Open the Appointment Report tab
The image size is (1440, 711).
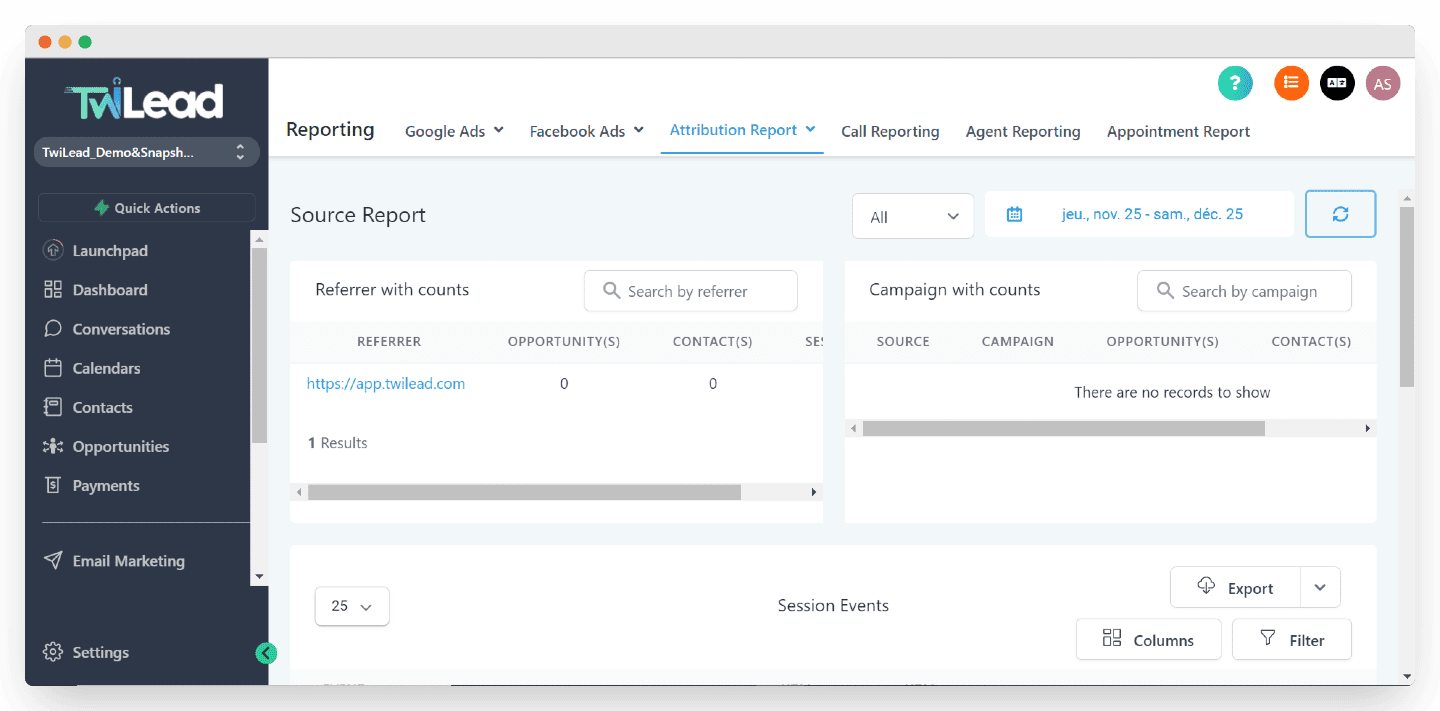[1178, 131]
